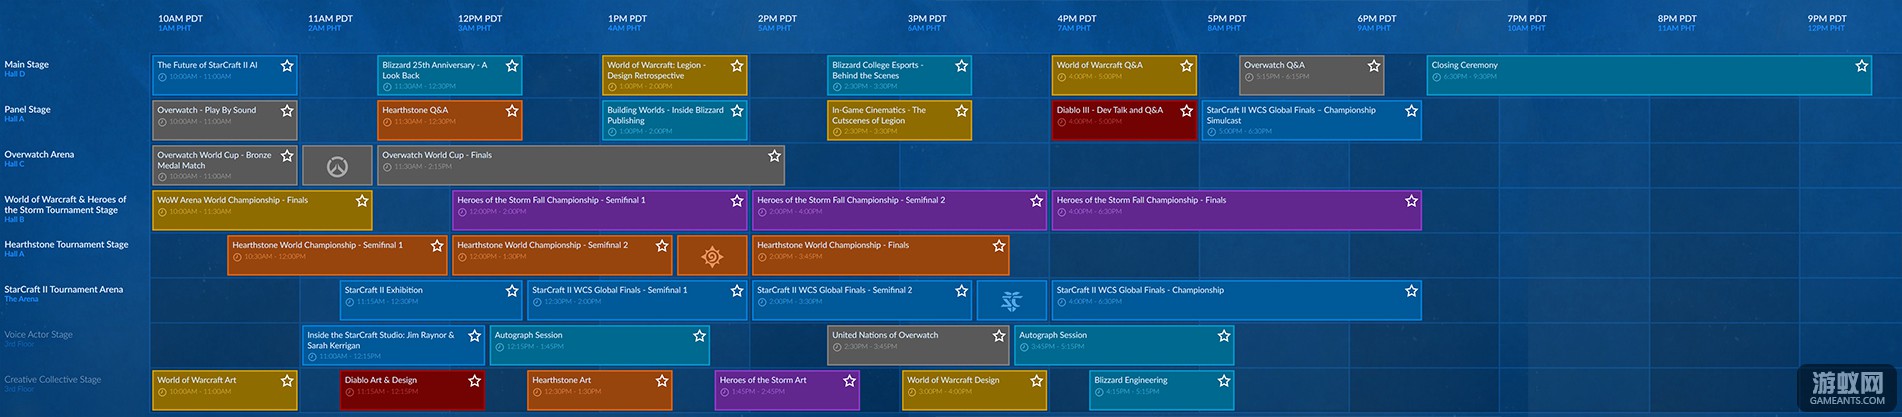Image resolution: width=1902 pixels, height=417 pixels.
Task: Favorite the Overwatch Q&A session
Action: tap(1374, 66)
